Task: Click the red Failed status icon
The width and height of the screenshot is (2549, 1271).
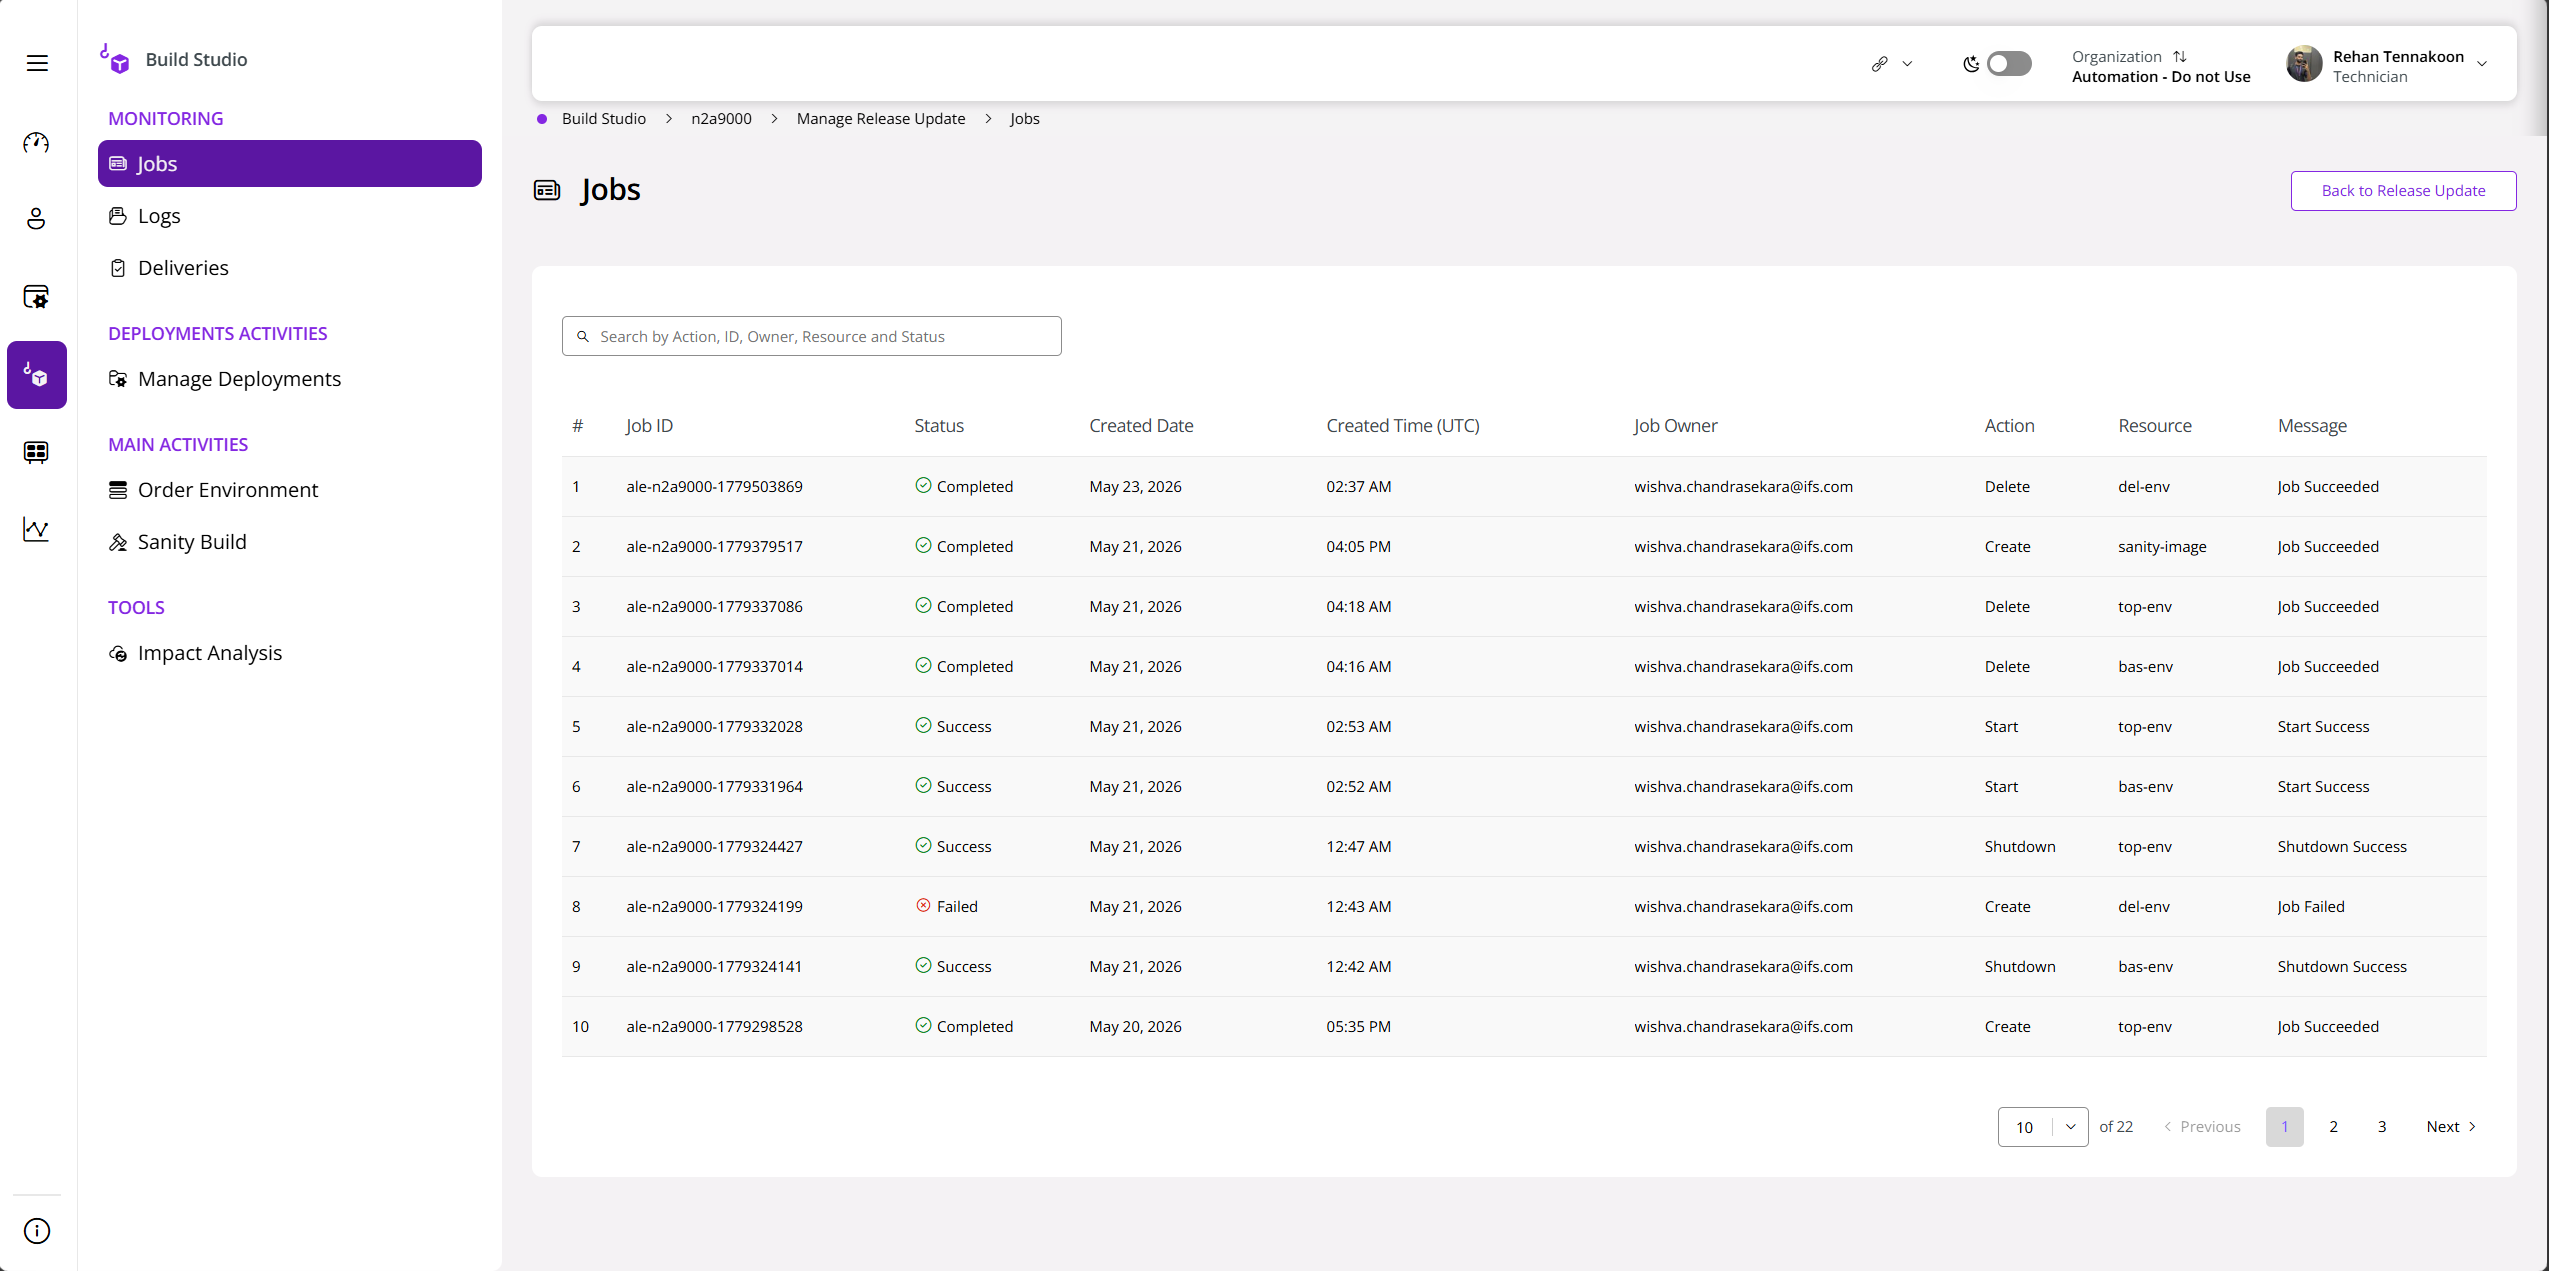Action: pyautogui.click(x=923, y=906)
